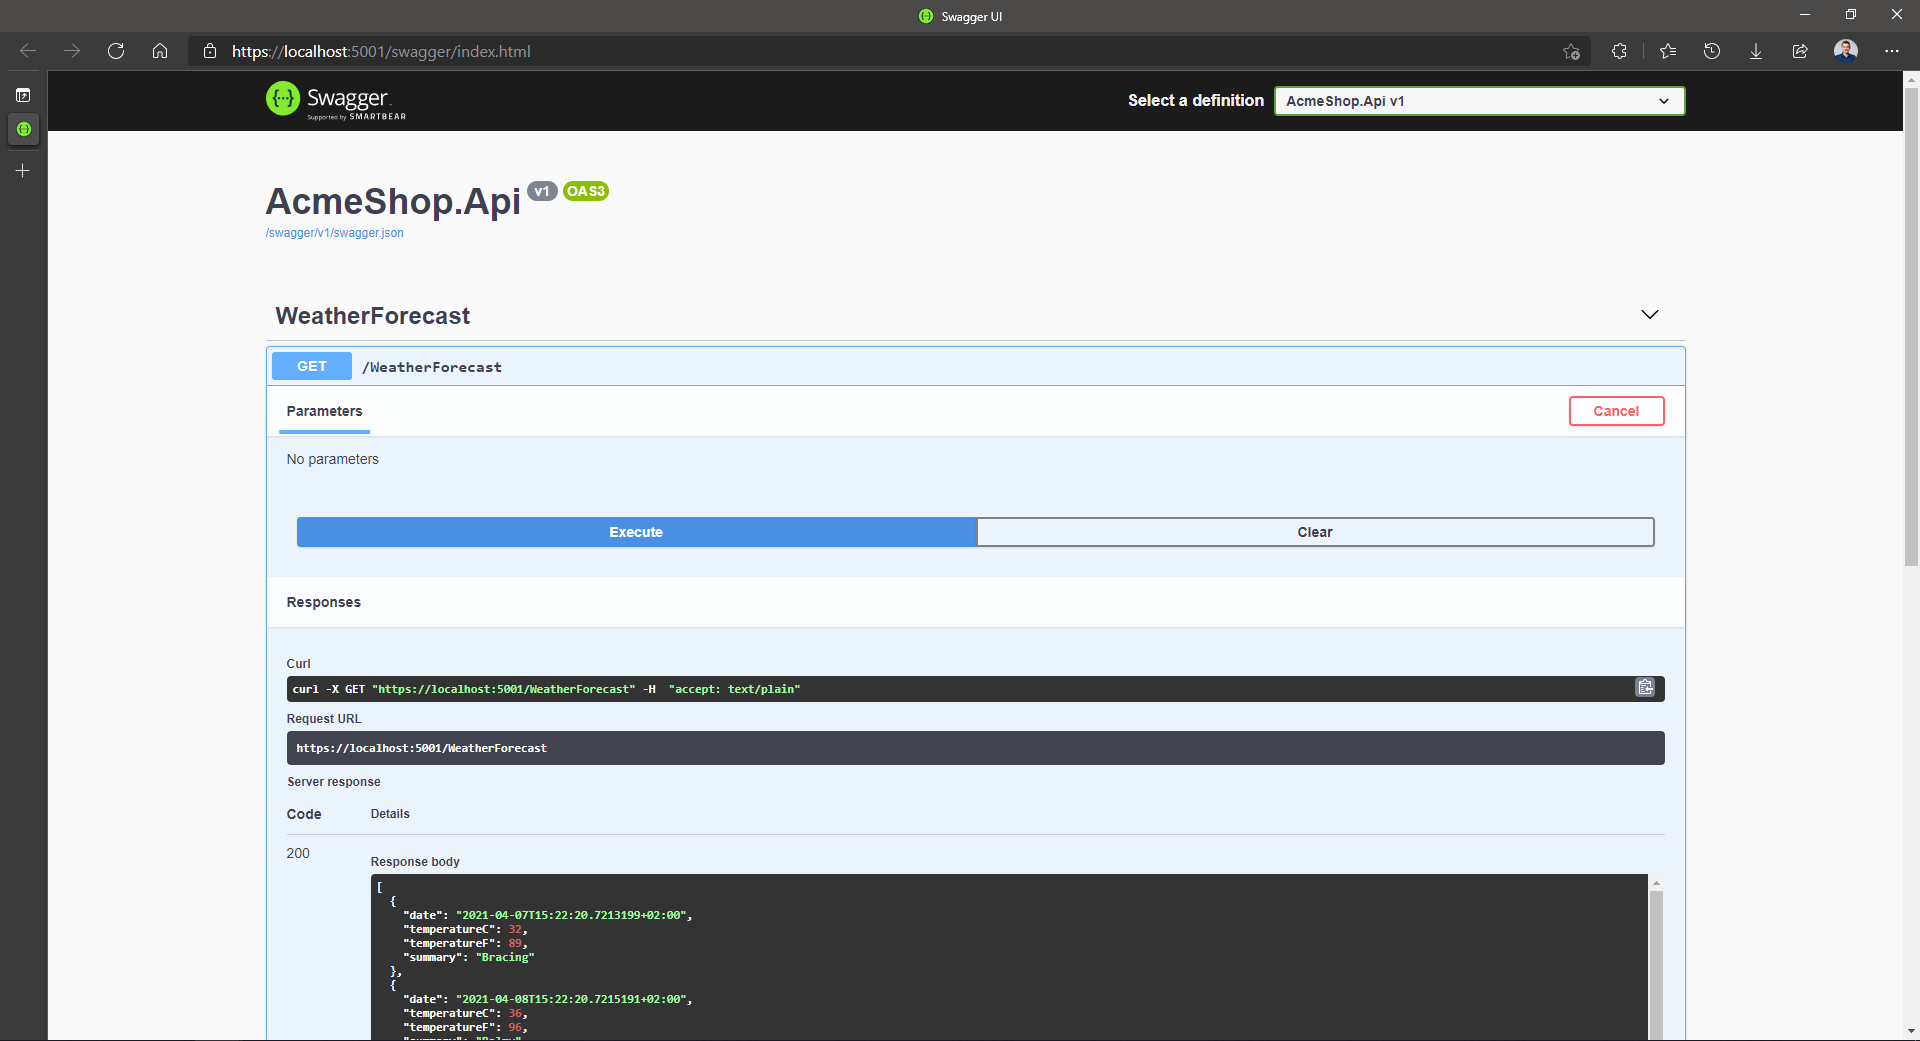1920x1041 pixels.
Task: Open the AcmeShop.Api v1 definition dropdown
Action: [1479, 101]
